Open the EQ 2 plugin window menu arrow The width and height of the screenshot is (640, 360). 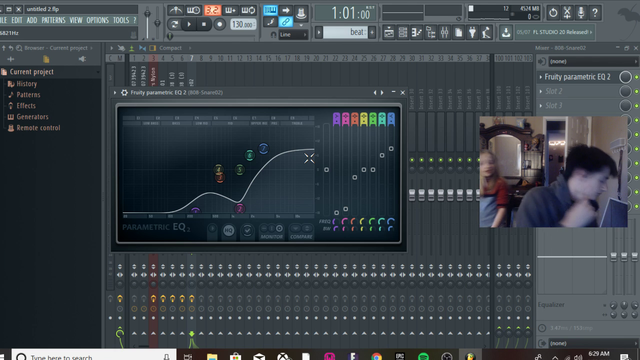click(115, 93)
